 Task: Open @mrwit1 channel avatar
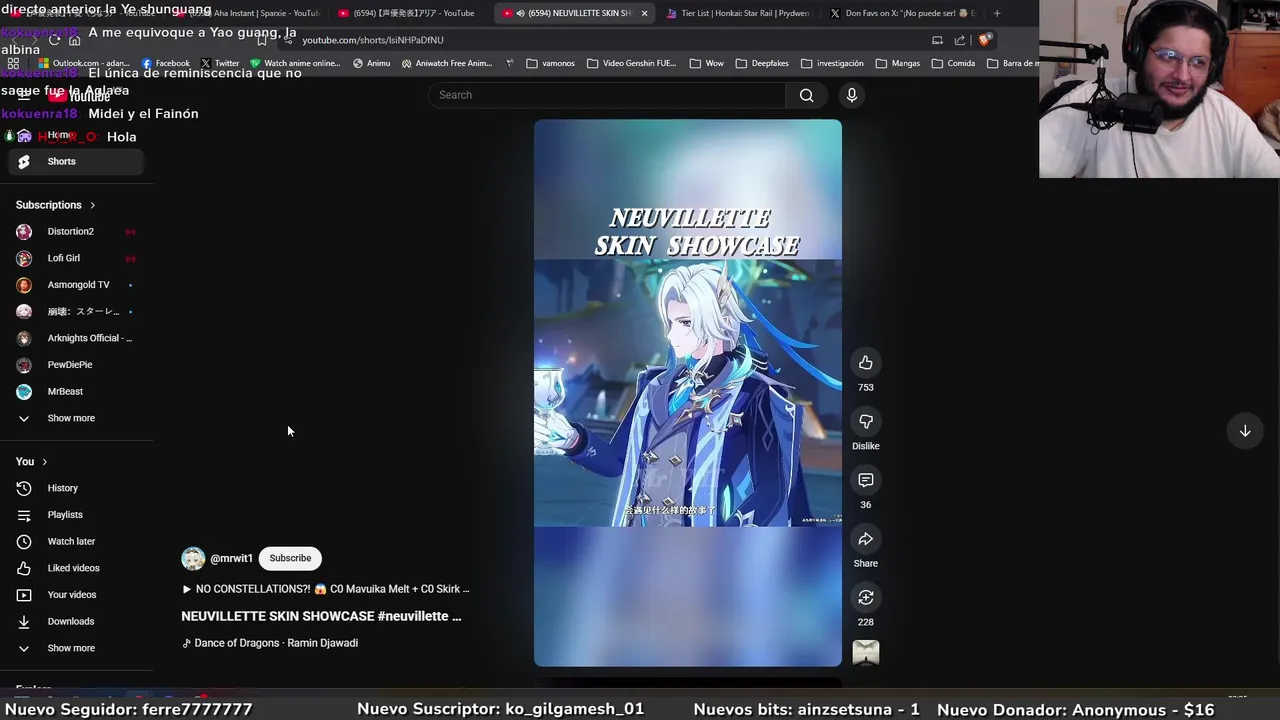pos(193,558)
